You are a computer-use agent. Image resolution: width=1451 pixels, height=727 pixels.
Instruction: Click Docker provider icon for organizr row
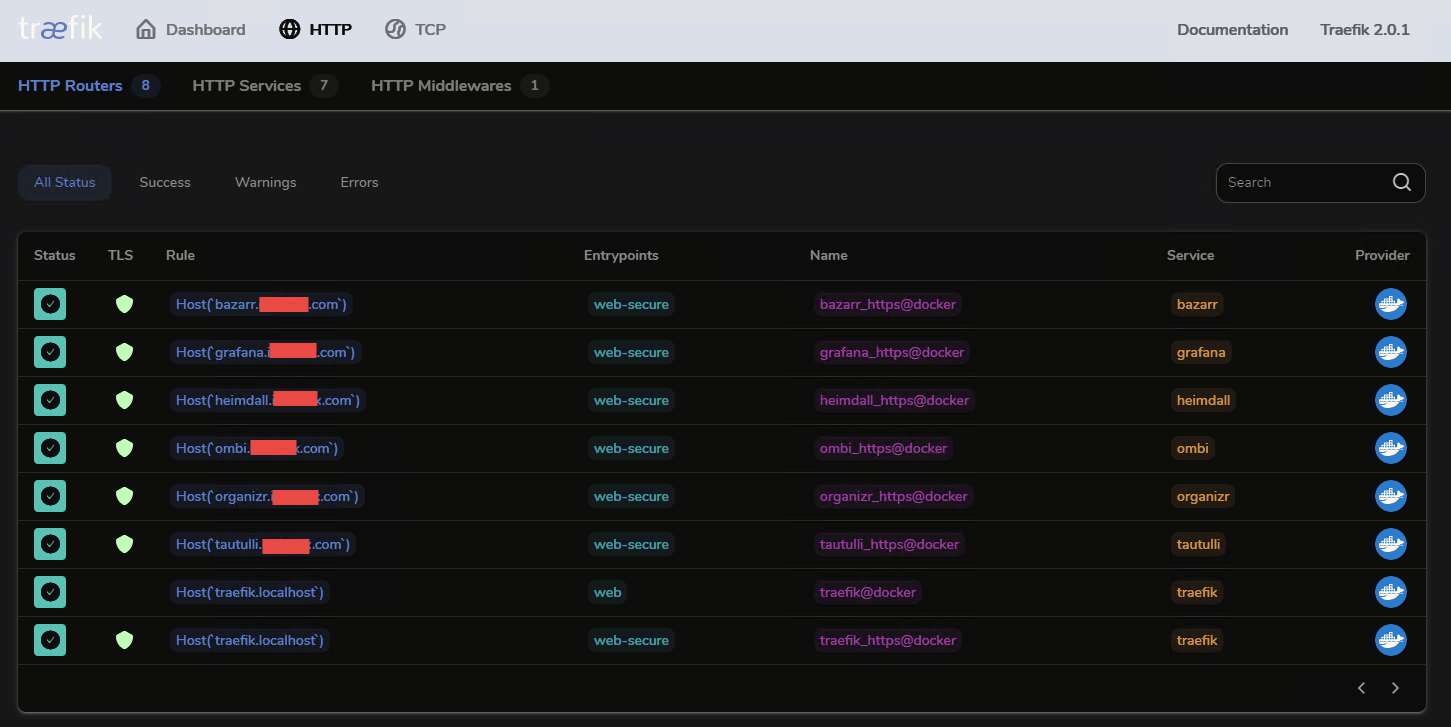(1391, 496)
